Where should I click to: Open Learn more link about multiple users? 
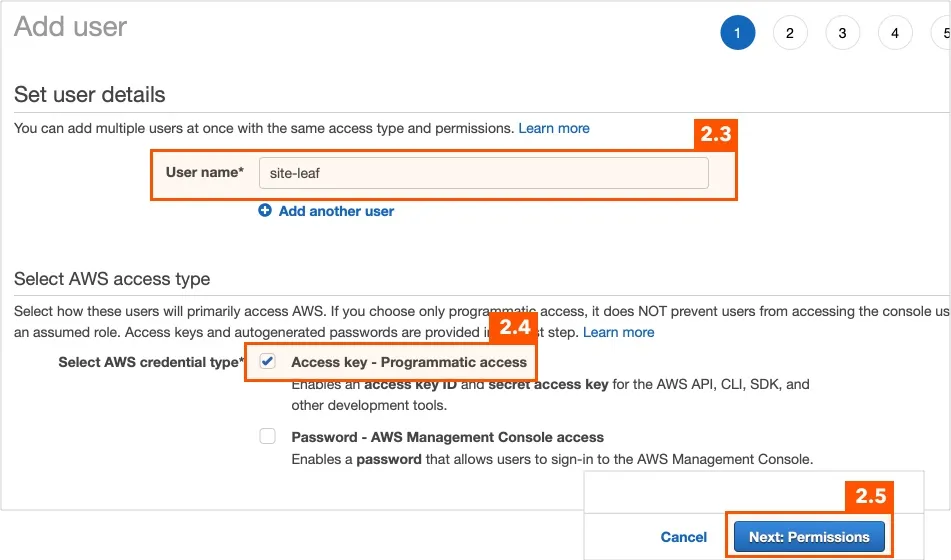(x=554, y=129)
